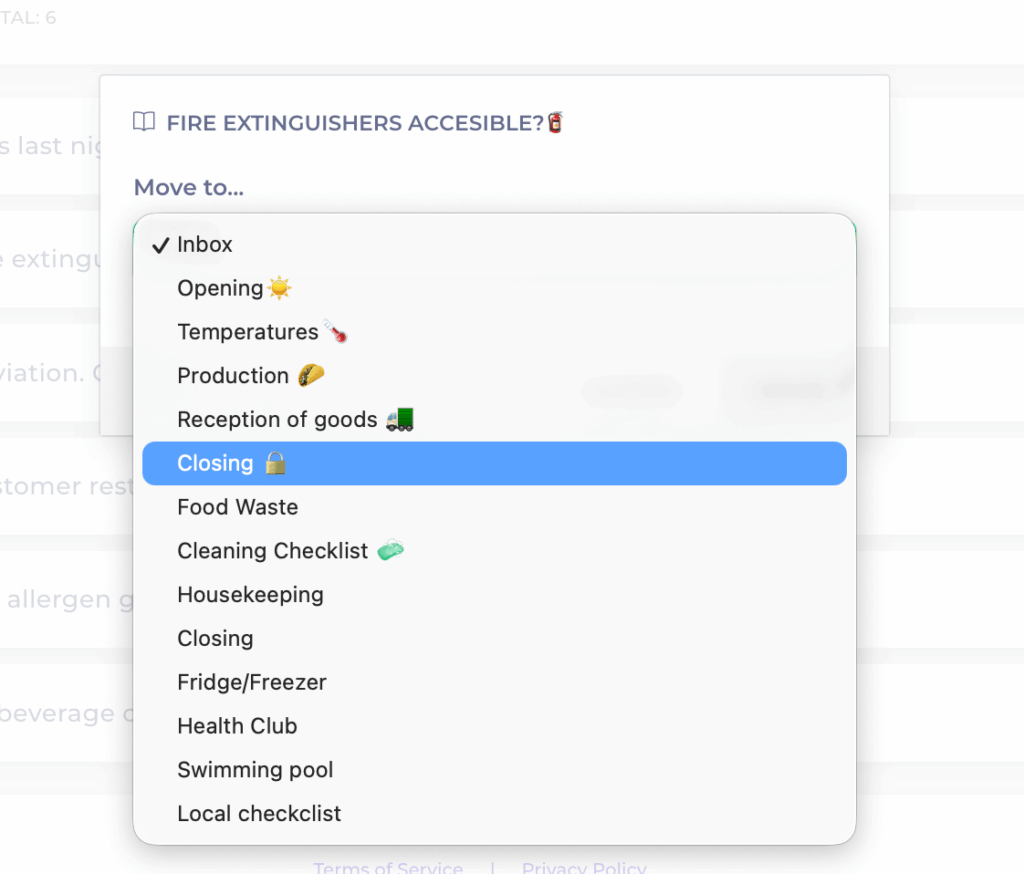
Task: Select Fridge/Freezer option
Action: coord(252,683)
